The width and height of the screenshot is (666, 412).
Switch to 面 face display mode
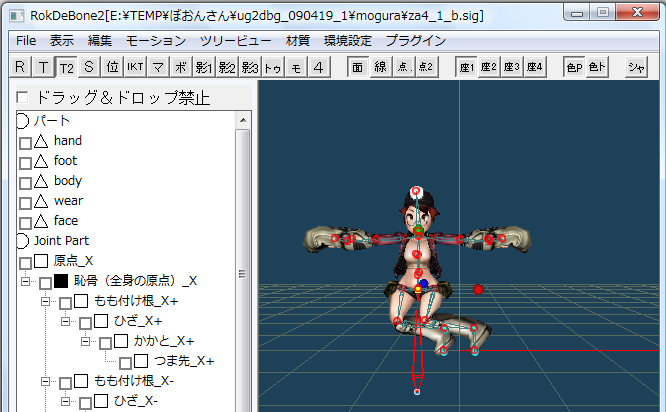[x=358, y=68]
